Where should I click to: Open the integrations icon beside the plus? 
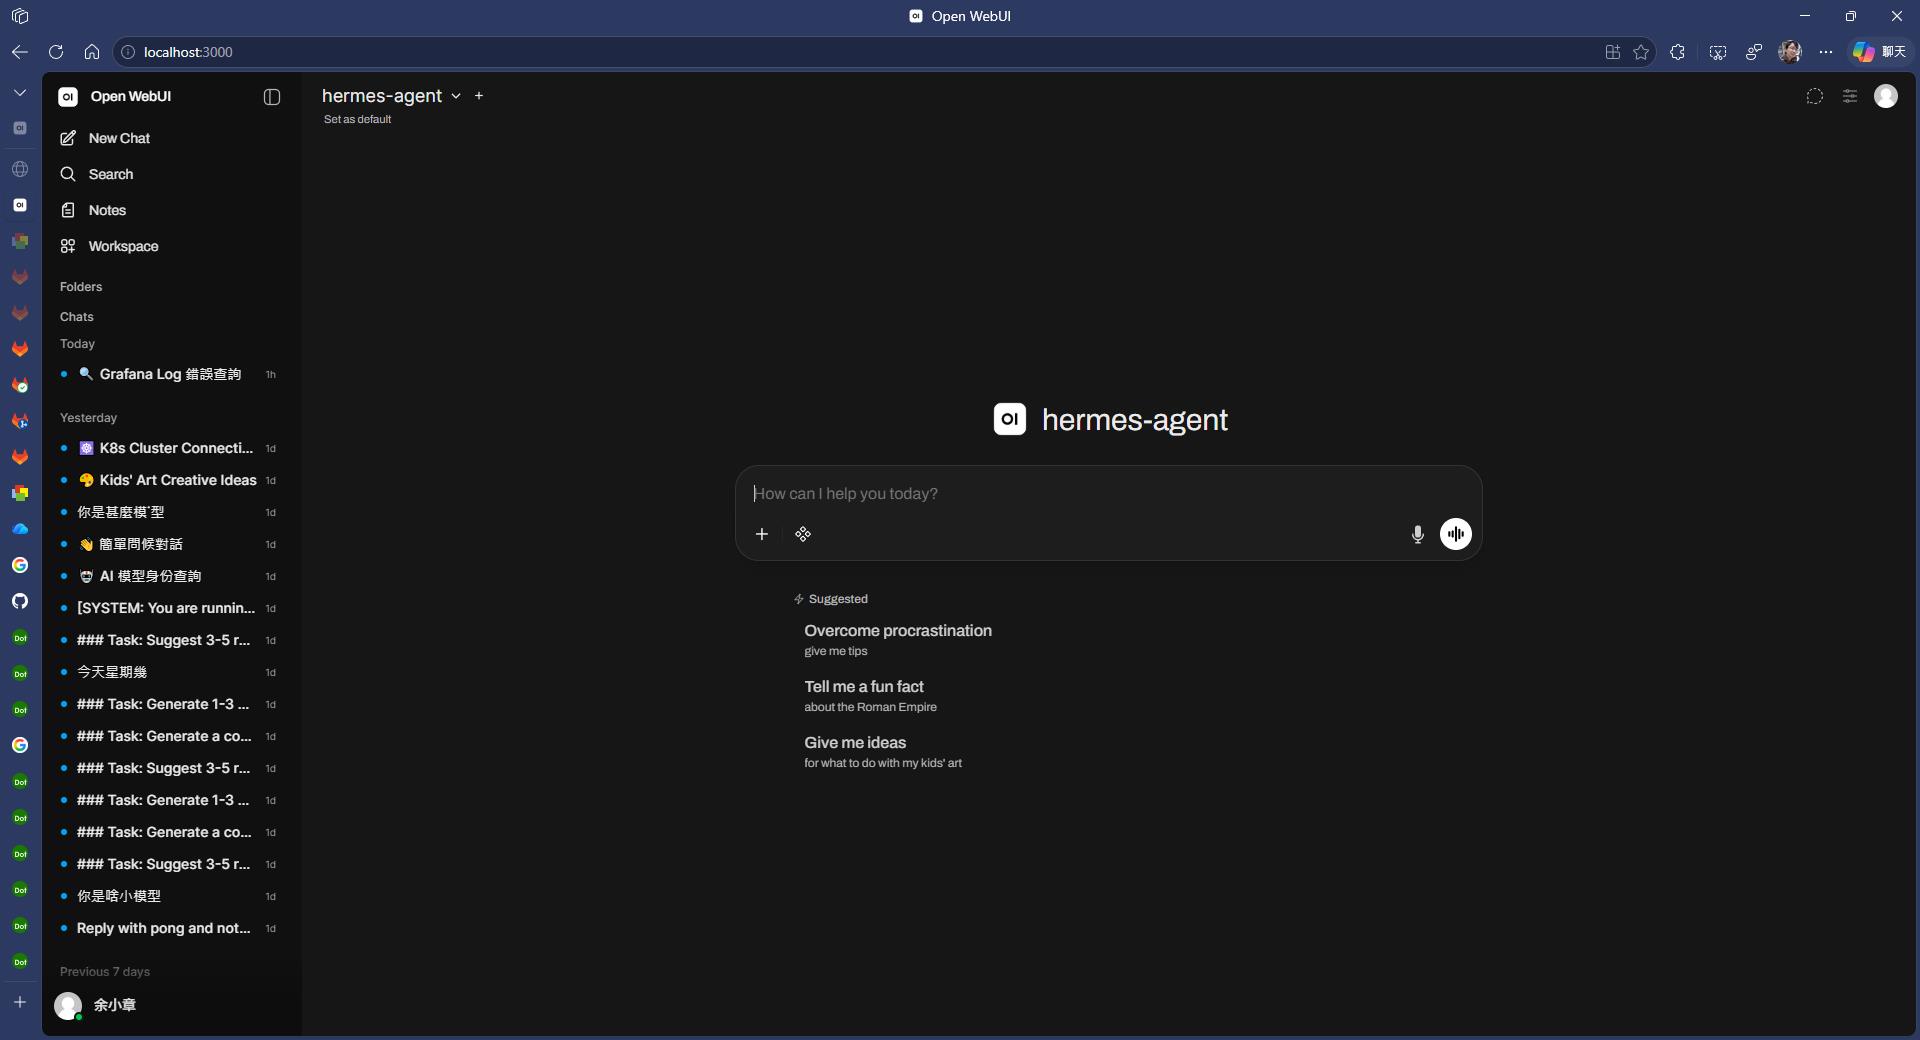[x=803, y=534]
